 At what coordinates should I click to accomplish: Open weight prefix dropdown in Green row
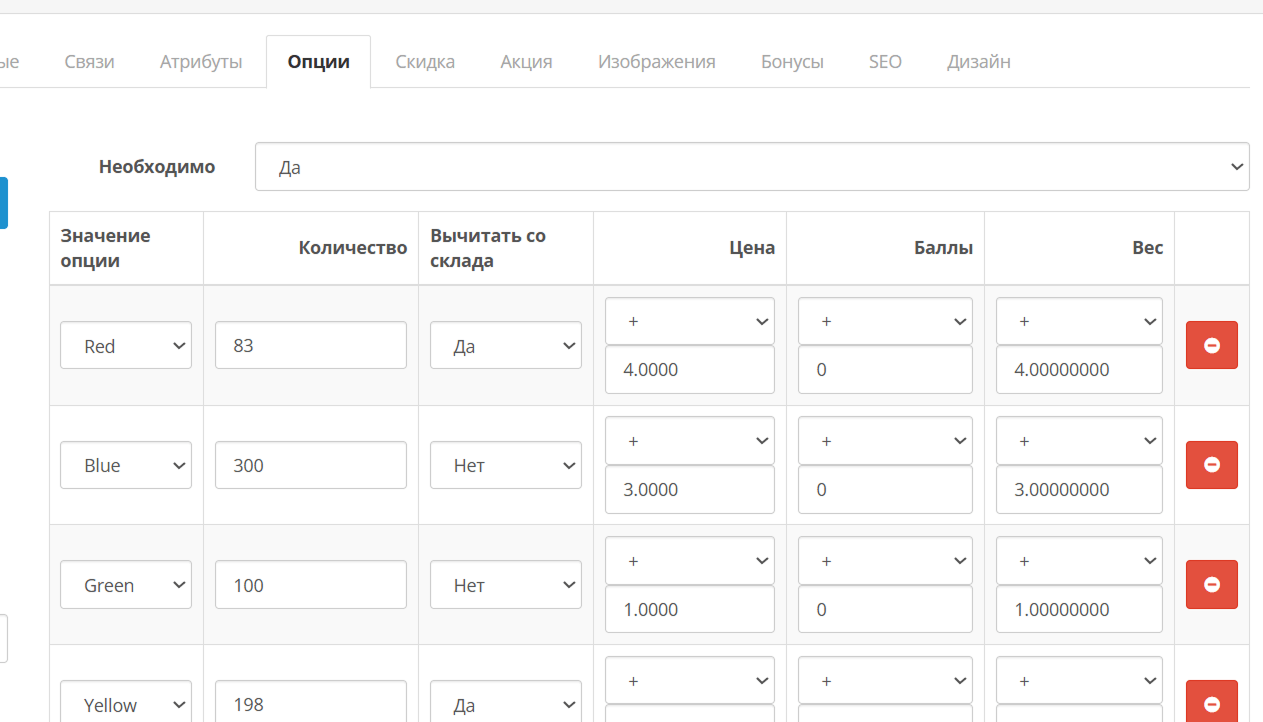click(1079, 561)
